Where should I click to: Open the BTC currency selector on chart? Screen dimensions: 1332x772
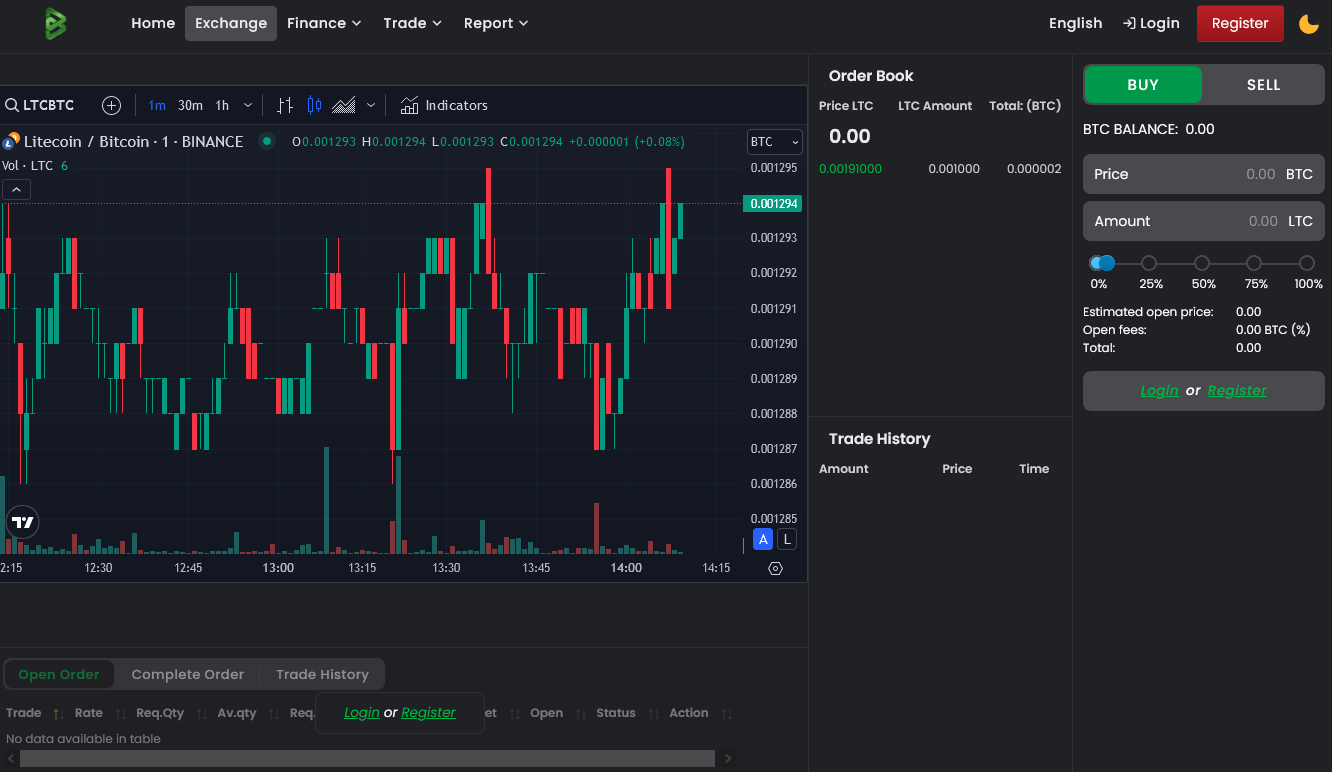tap(774, 142)
